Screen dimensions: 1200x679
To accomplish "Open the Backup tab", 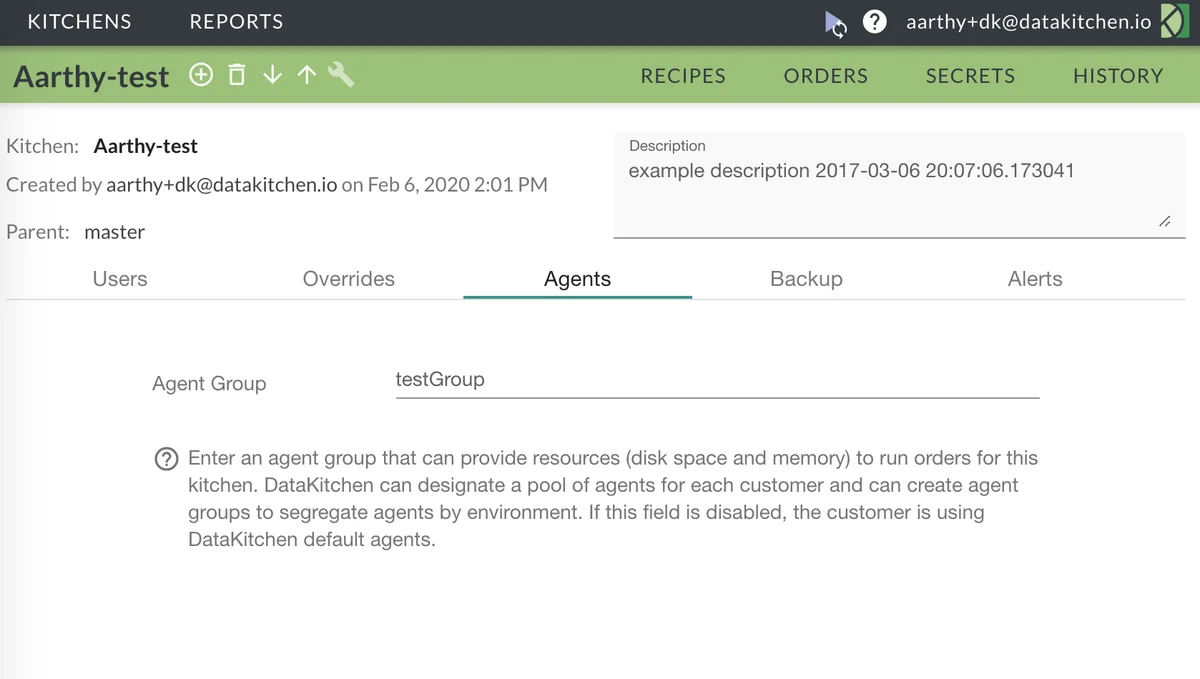I will click(x=806, y=279).
